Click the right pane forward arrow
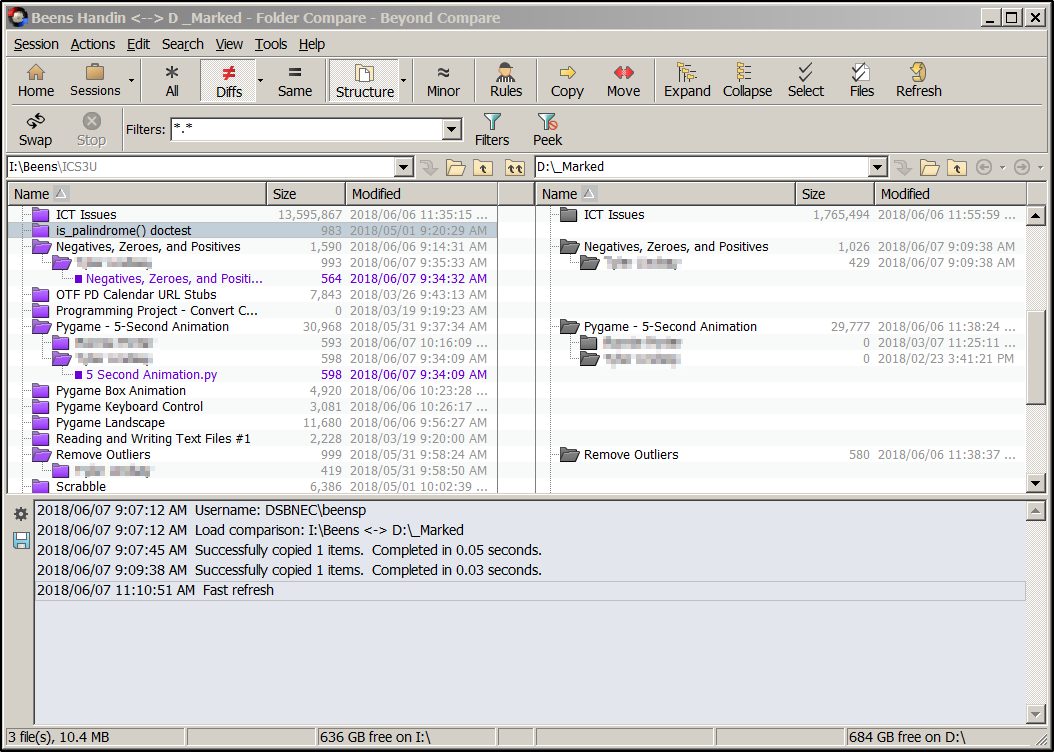Image resolution: width=1054 pixels, height=752 pixels. point(1022,167)
